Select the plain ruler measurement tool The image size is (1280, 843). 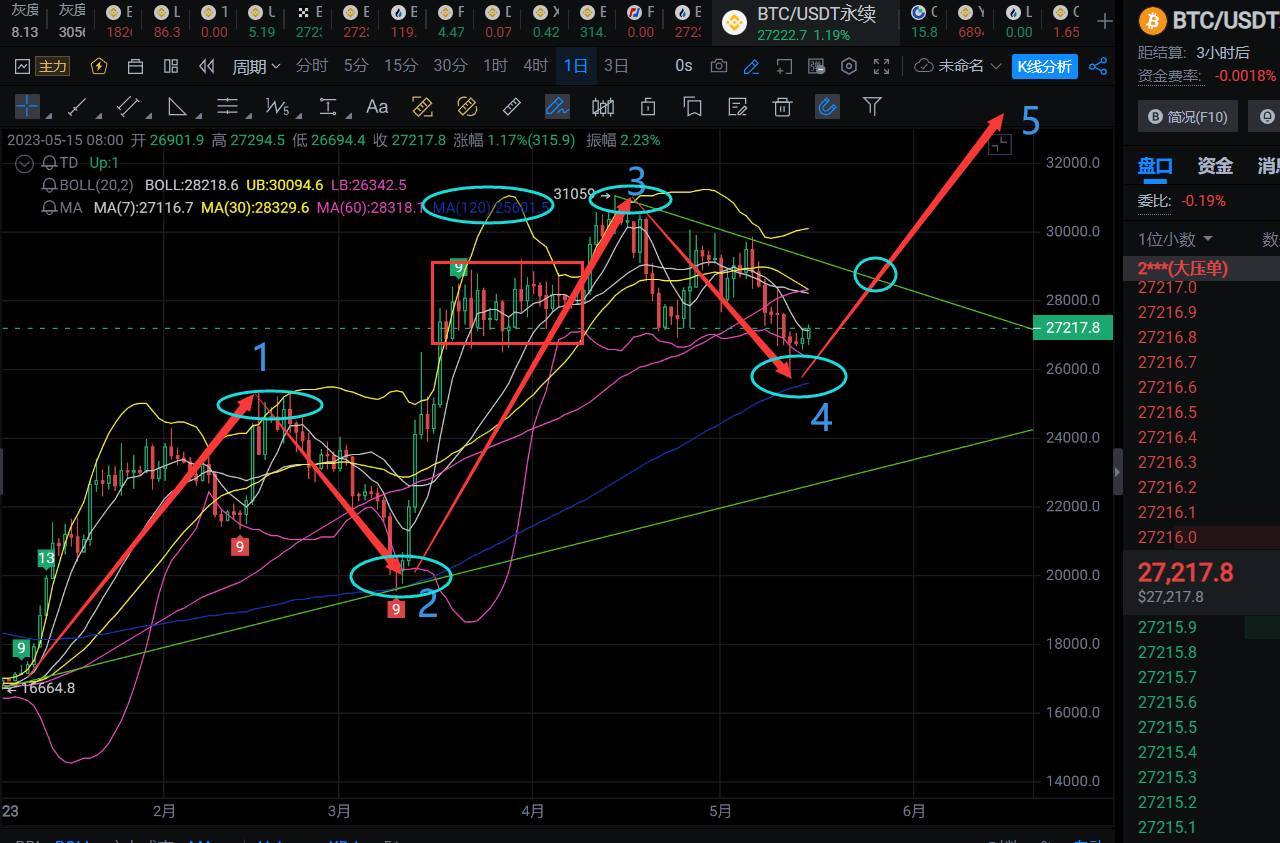pos(511,106)
